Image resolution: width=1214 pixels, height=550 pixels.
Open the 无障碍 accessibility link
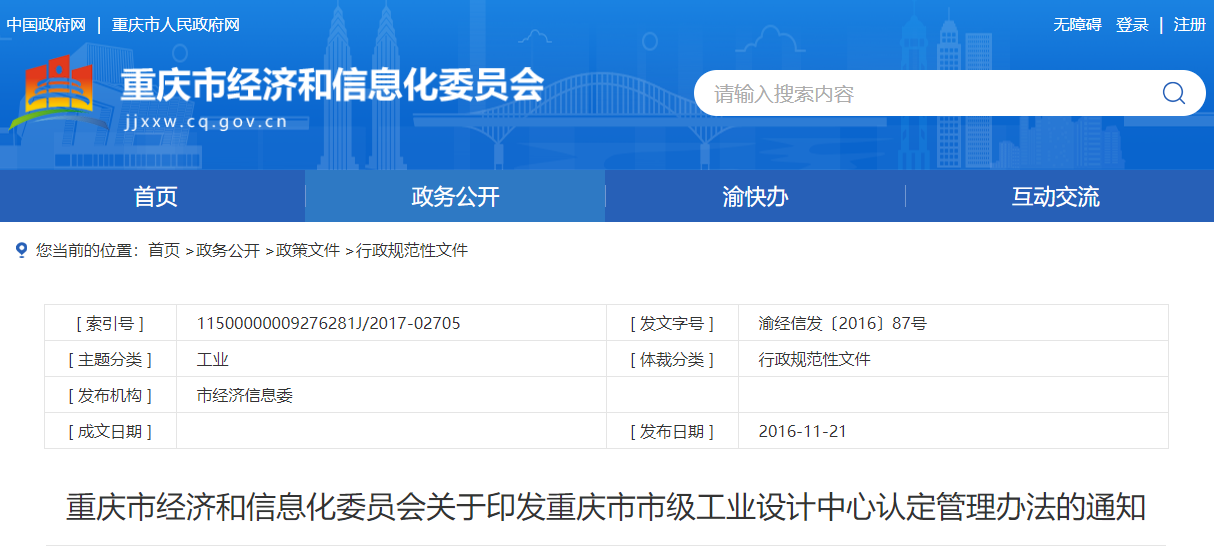[1077, 25]
